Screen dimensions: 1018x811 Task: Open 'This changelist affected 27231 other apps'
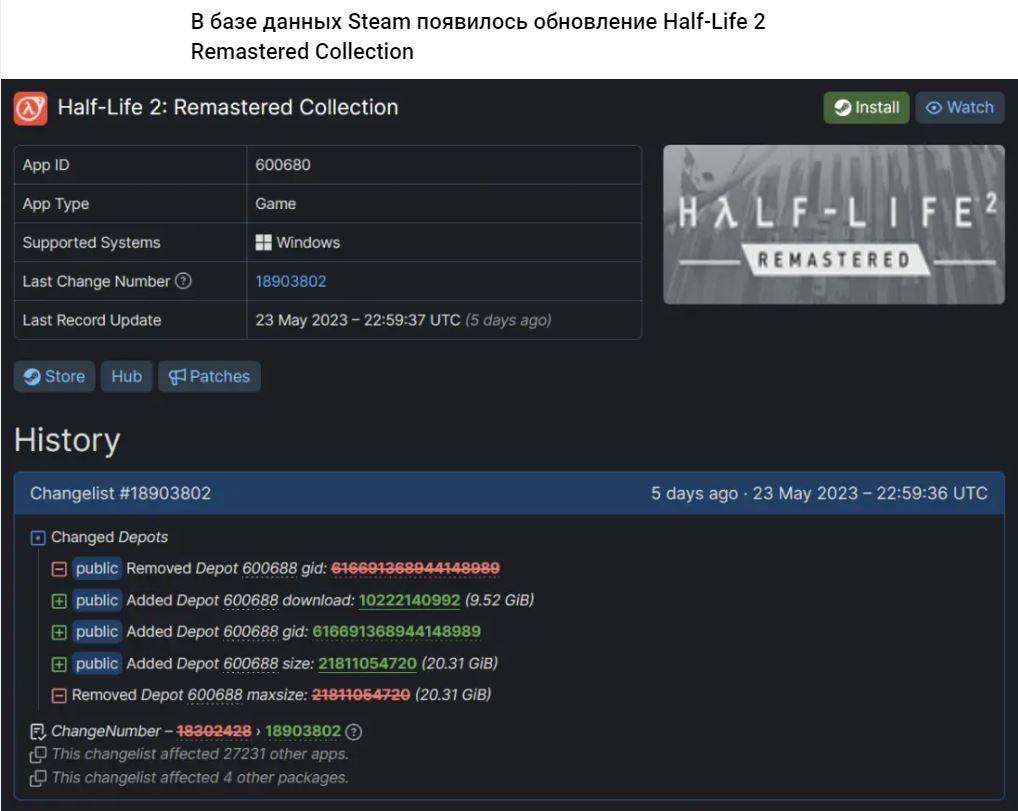tap(200, 755)
